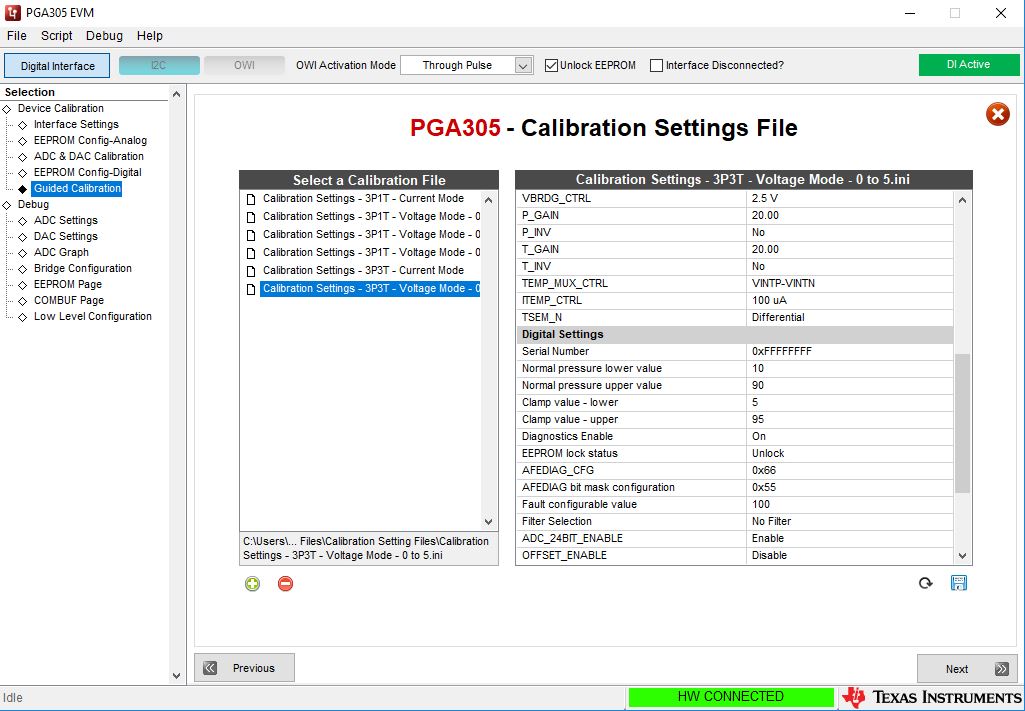Open EEPROM Page in the tree

68,284
